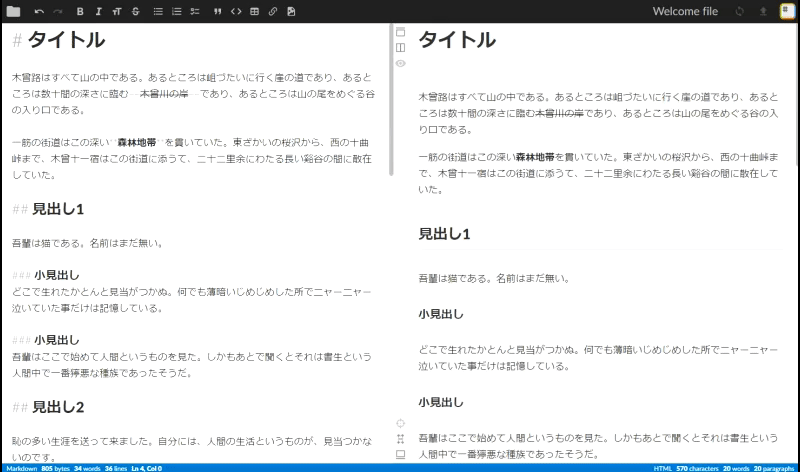Image resolution: width=800 pixels, height=472 pixels.
Task: Click '36 lines' in the status bar
Action: pyautogui.click(x=116, y=468)
